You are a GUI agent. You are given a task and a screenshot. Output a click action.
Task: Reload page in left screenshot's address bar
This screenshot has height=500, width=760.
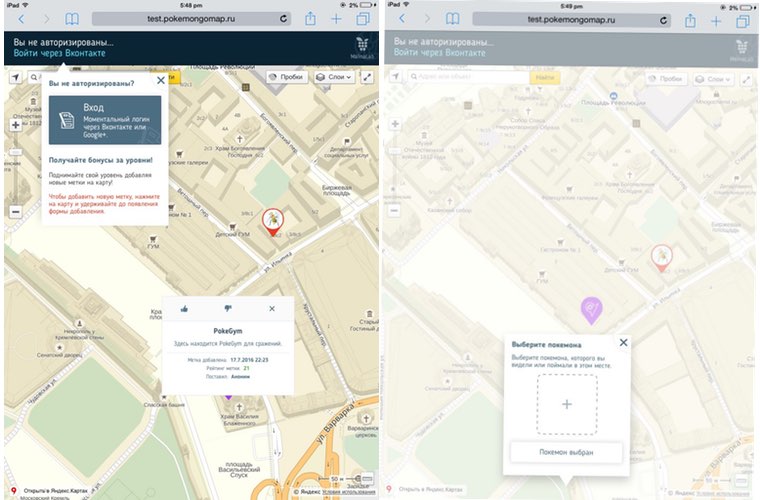coord(283,19)
